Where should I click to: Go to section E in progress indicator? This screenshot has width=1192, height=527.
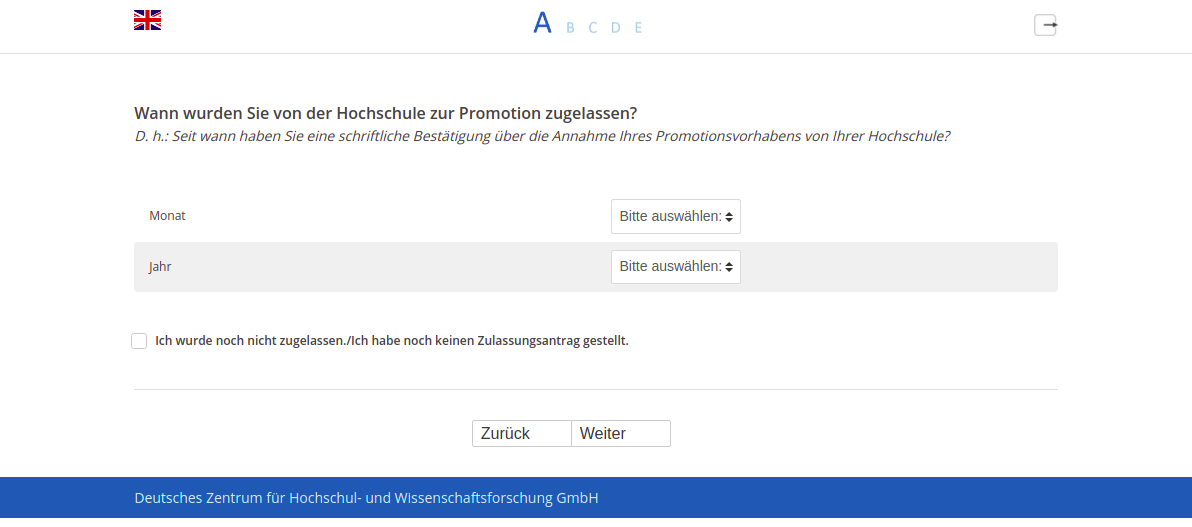(x=639, y=28)
